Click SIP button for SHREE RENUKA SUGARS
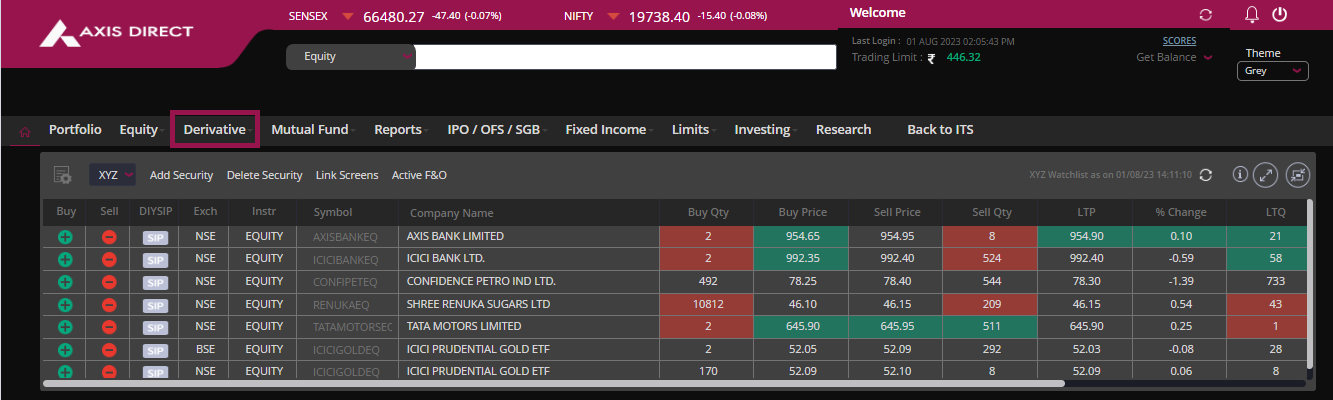This screenshot has height=400, width=1333. tap(155, 305)
